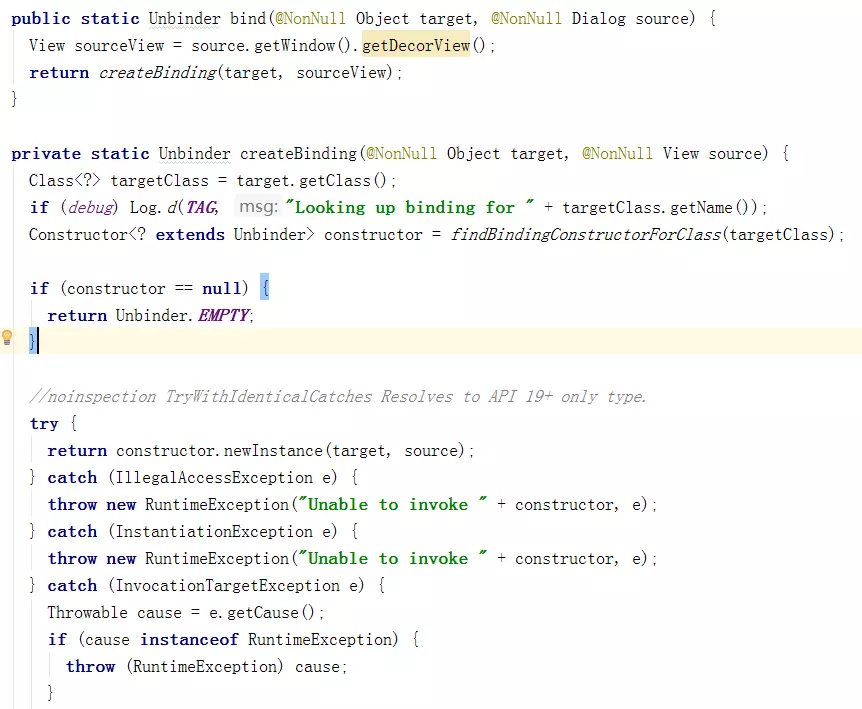Click 'Class<?> targetClass' declaration
The image size is (862, 709).
click(119, 180)
